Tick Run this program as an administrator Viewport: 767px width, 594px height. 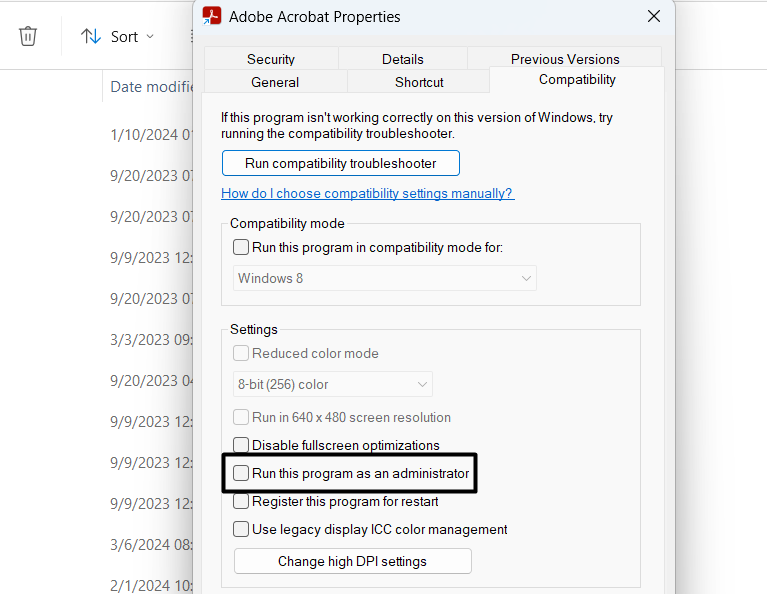pyautogui.click(x=241, y=473)
